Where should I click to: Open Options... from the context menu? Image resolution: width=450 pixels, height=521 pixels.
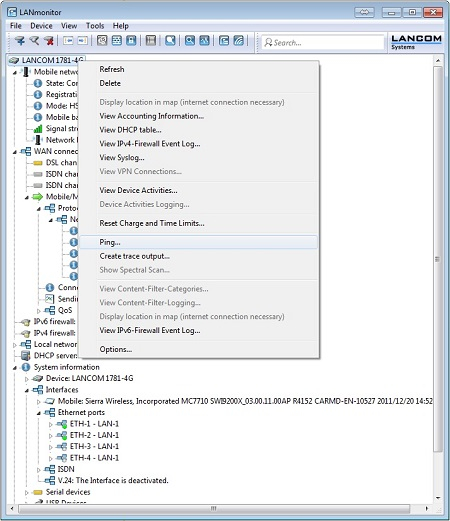[199, 349]
